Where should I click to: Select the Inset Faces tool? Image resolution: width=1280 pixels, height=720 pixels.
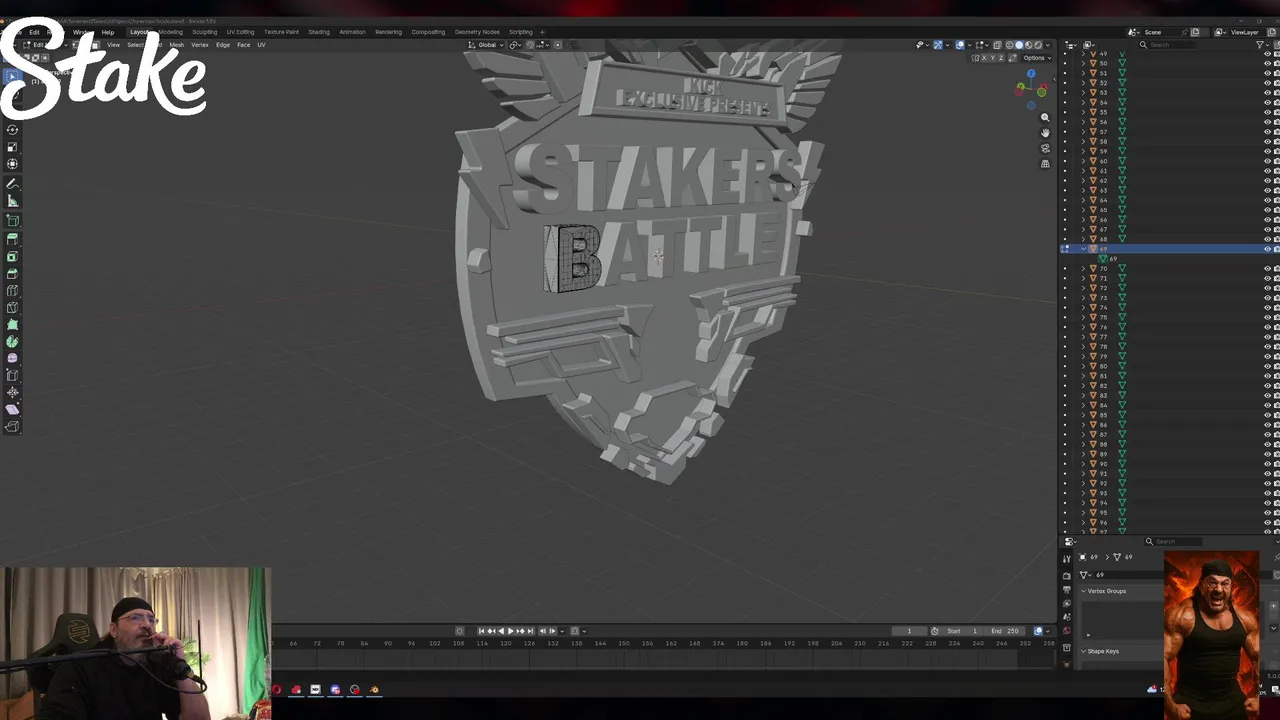click(x=12, y=257)
